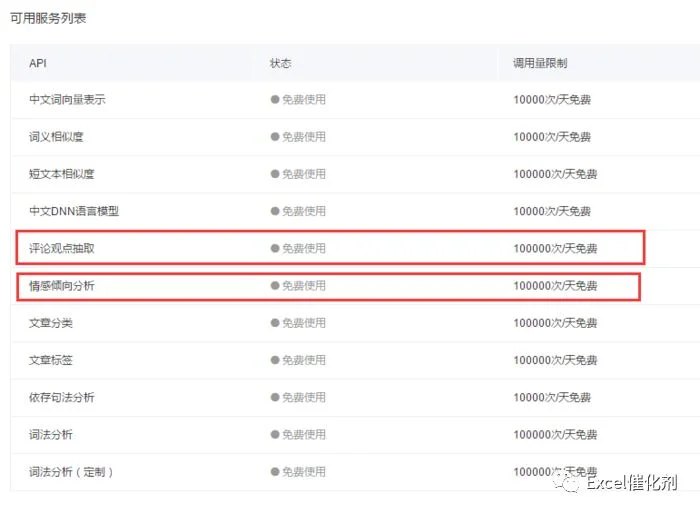Click 免费使用 status in the 词法分析 row
Screen dimensions: 700x513
pos(304,434)
